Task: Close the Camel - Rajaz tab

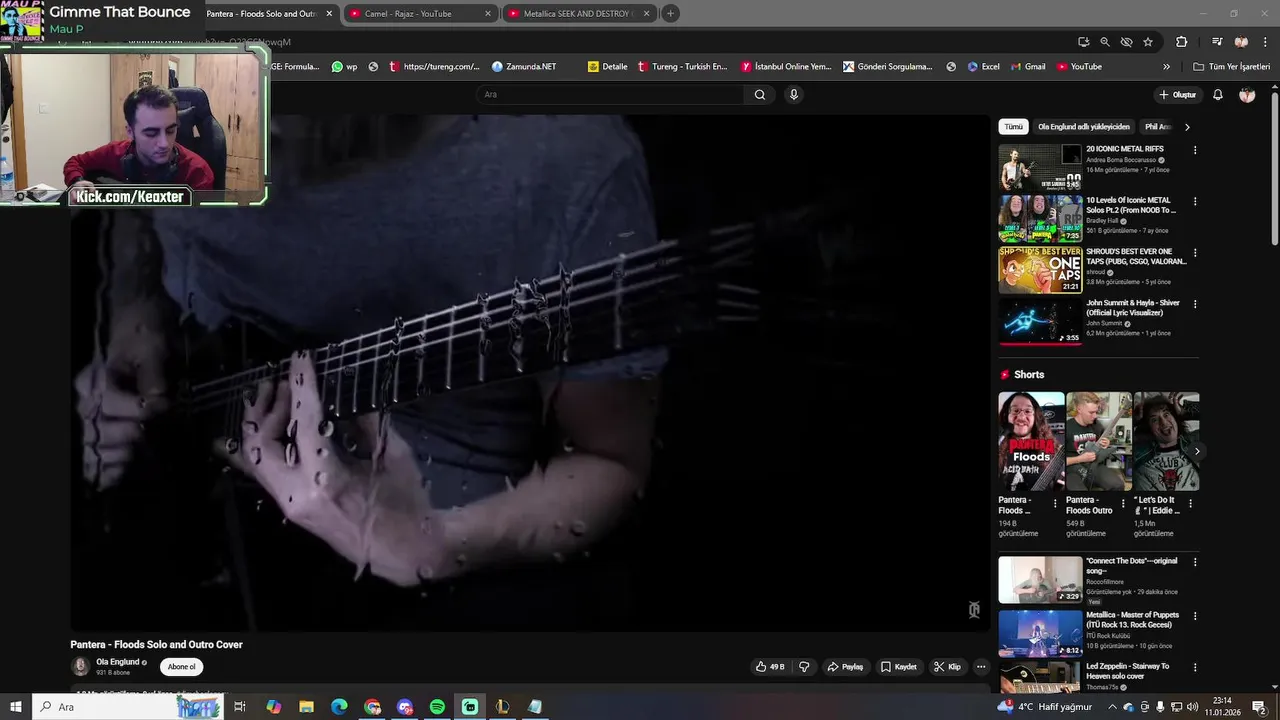Action: [x=488, y=14]
